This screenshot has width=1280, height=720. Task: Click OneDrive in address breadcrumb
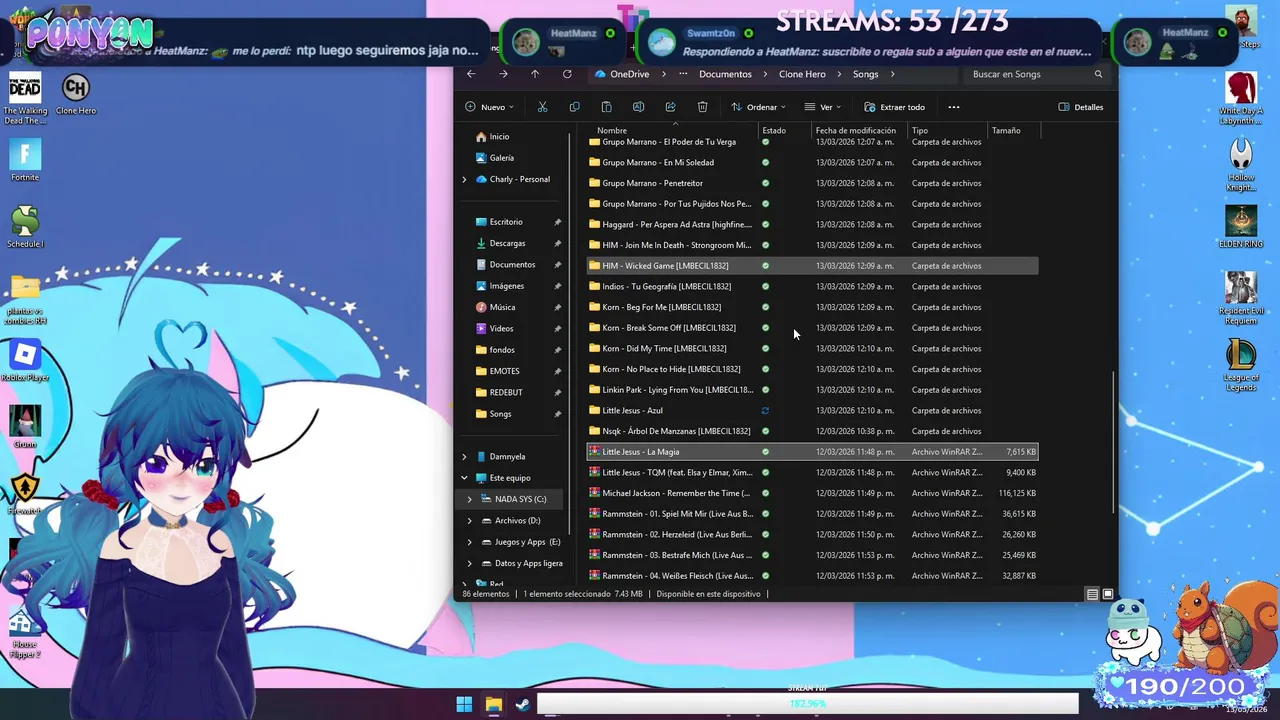click(x=629, y=74)
